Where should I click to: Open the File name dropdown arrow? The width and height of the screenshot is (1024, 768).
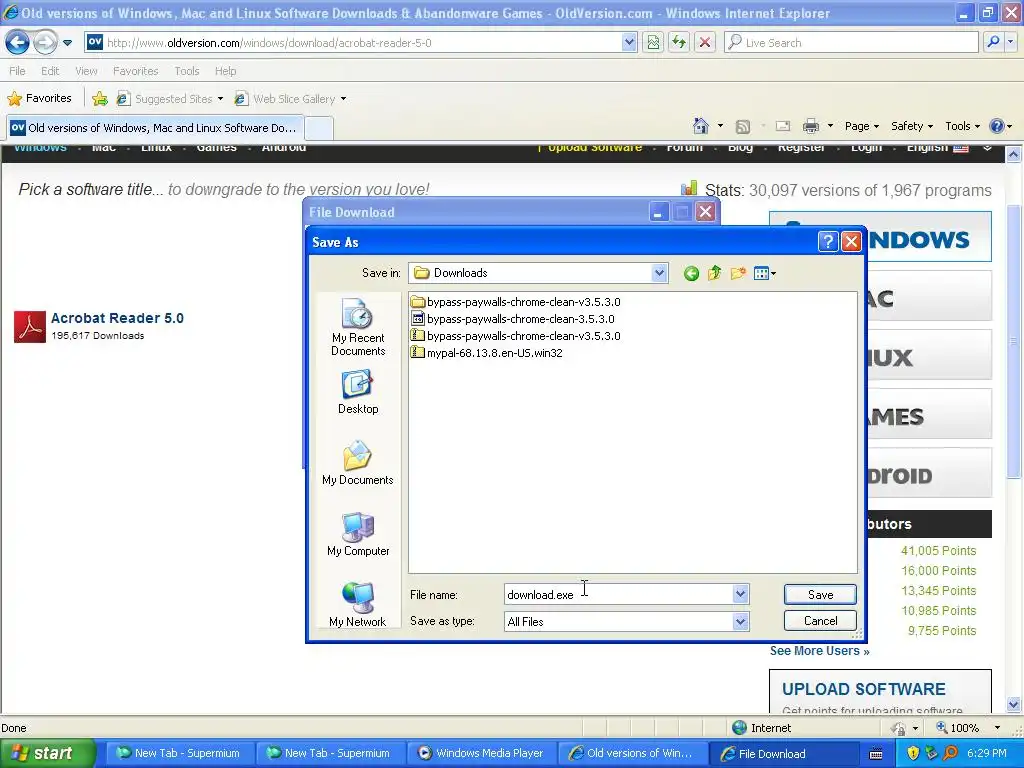coord(740,594)
